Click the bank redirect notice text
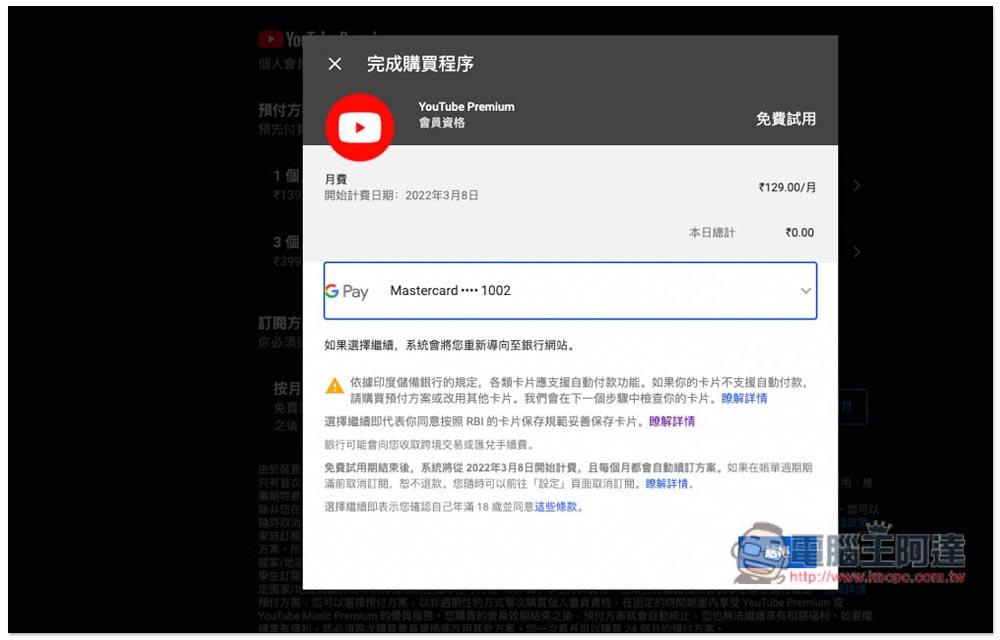Screen dimensions: 1000x640 [450, 345]
